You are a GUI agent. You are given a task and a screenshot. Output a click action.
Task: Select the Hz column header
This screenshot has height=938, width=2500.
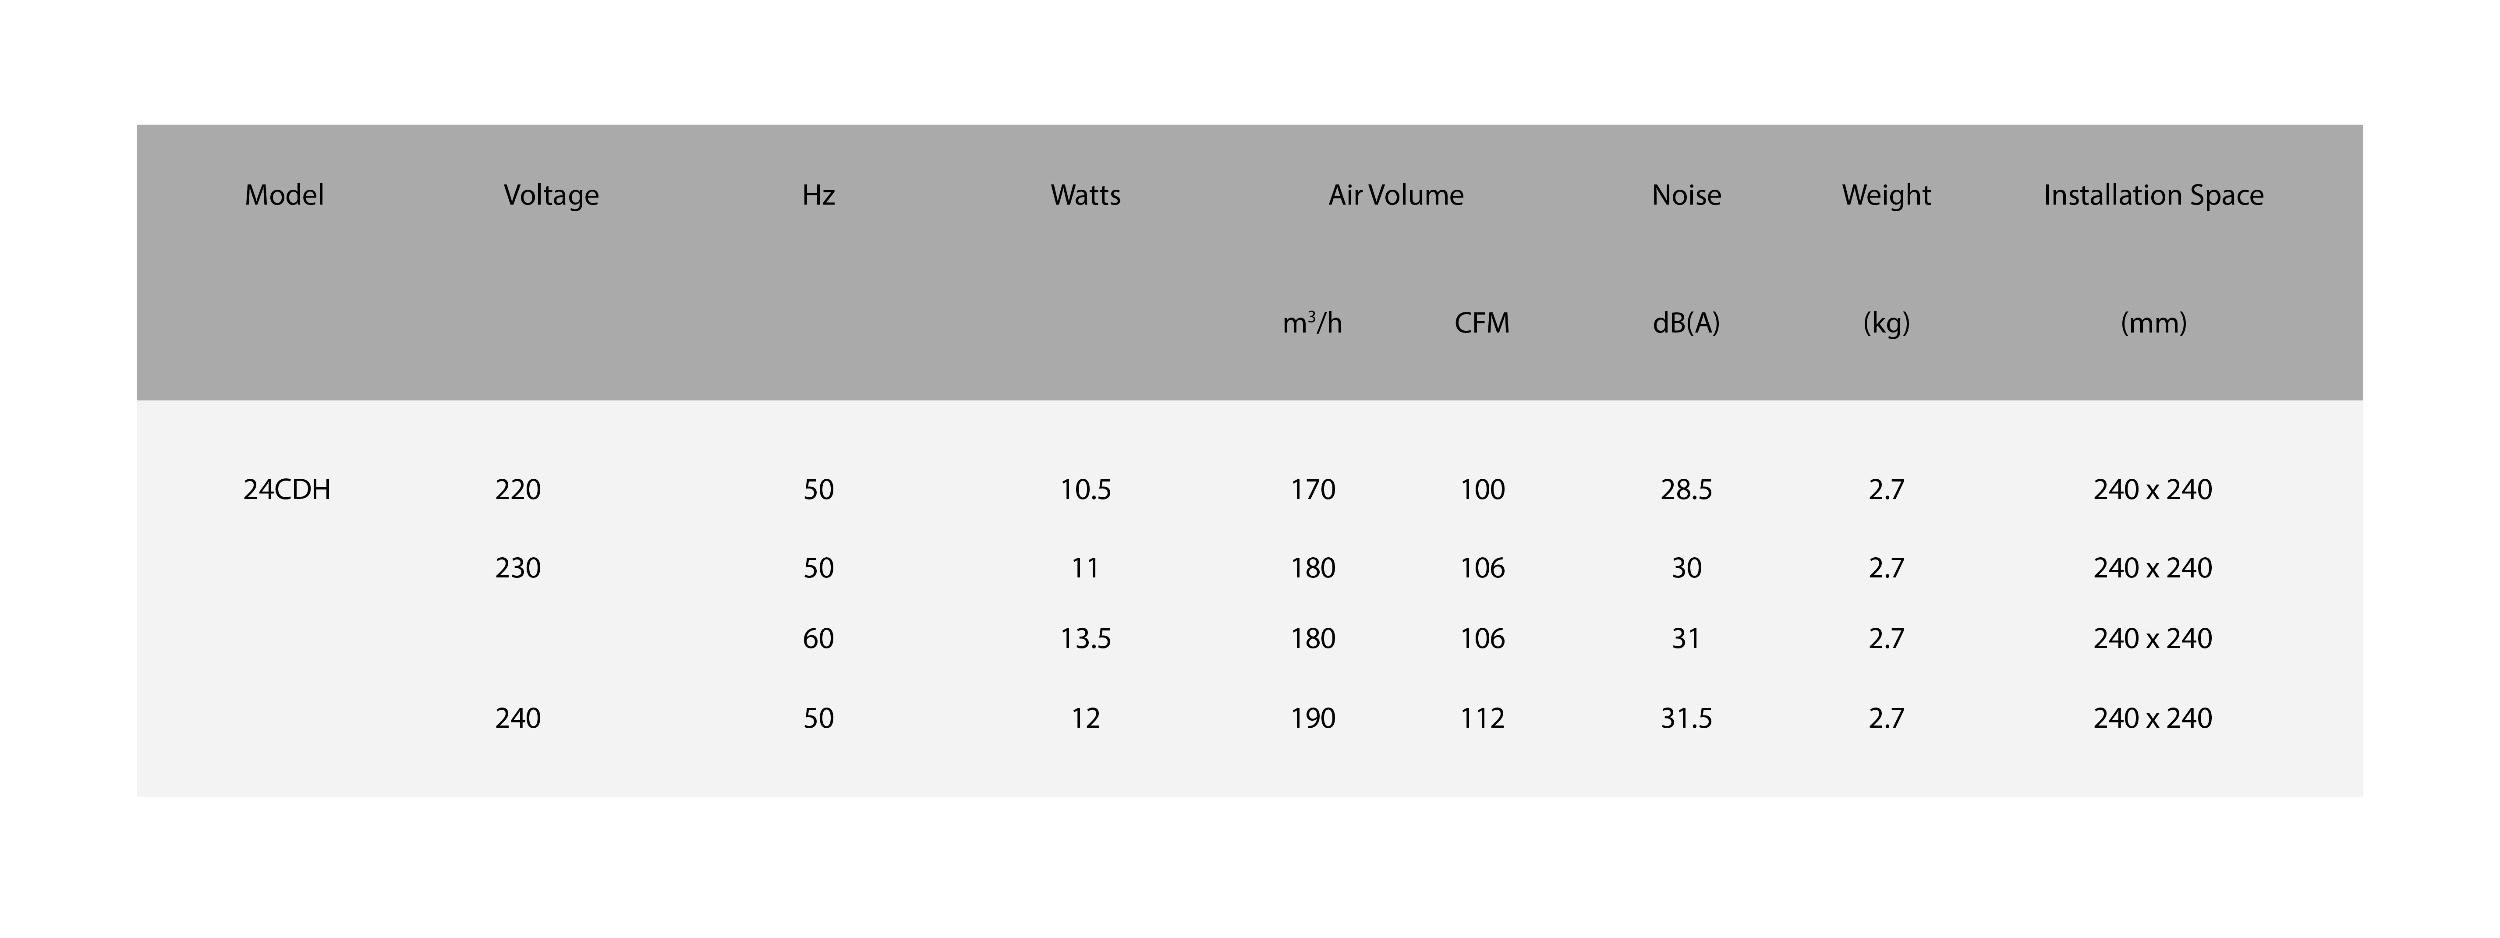[818, 195]
